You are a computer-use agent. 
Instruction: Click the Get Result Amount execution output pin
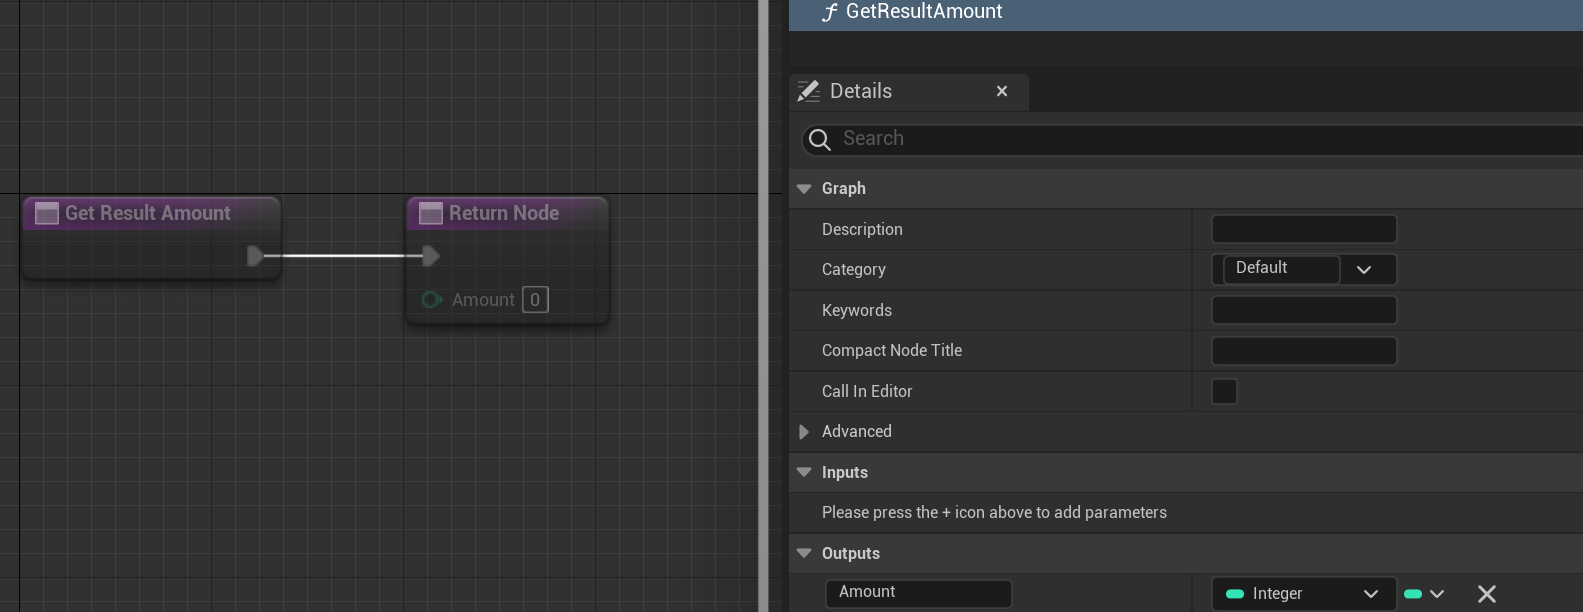[x=255, y=256]
